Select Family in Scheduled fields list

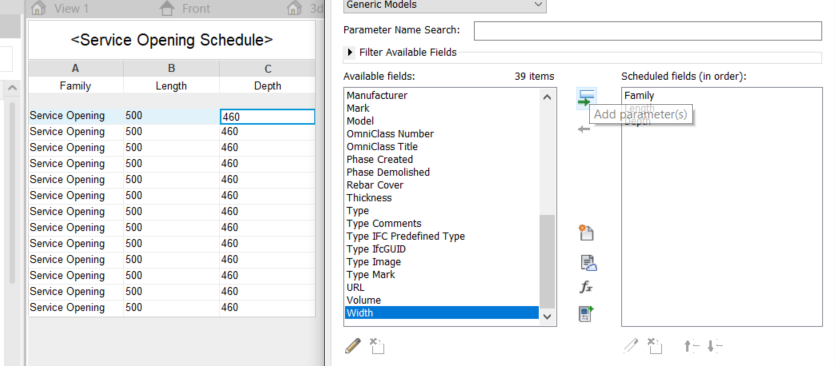639,95
